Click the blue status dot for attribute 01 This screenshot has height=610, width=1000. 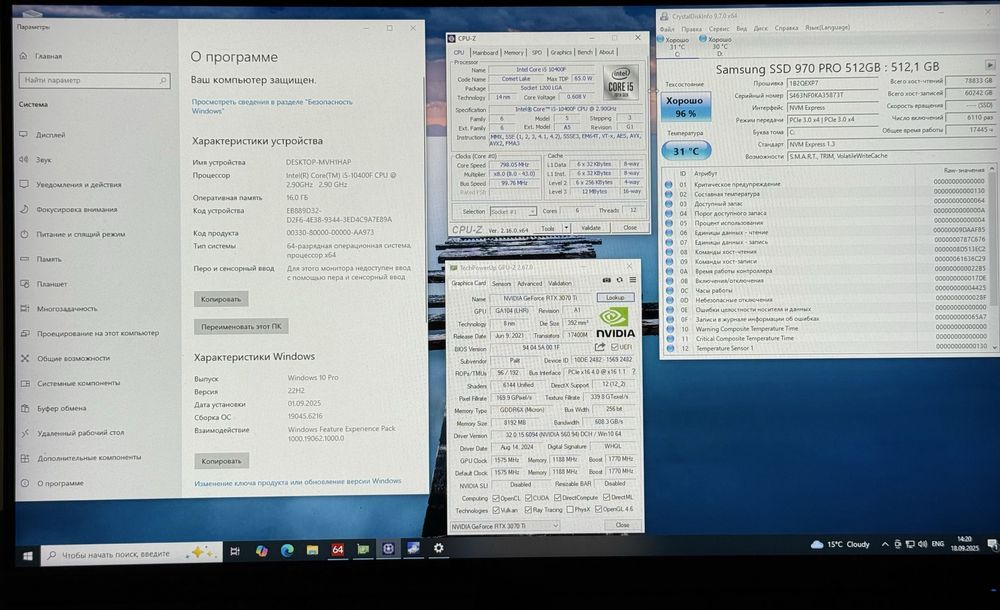click(669, 184)
